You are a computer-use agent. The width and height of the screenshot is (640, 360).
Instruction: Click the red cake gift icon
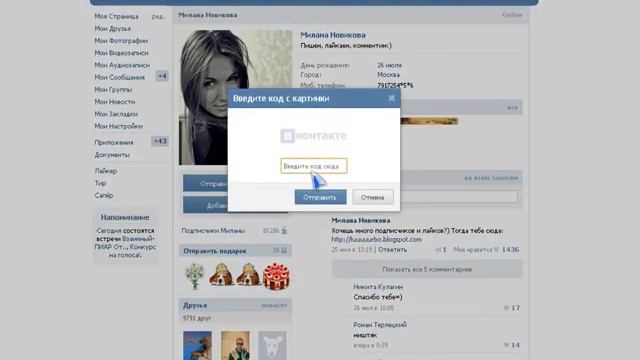click(x=276, y=276)
